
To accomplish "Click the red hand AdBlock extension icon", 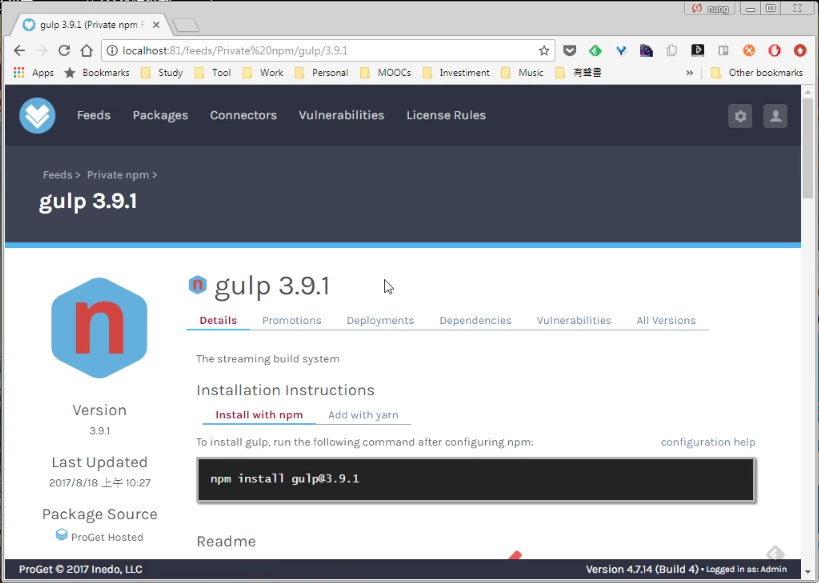I will tap(775, 51).
